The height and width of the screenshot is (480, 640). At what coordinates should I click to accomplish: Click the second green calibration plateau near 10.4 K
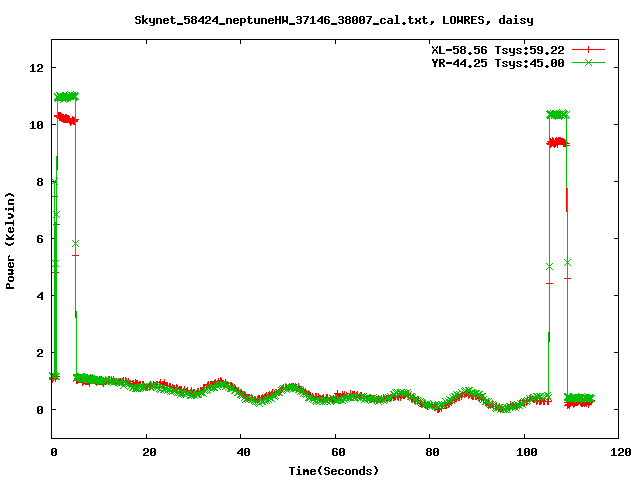click(558, 115)
